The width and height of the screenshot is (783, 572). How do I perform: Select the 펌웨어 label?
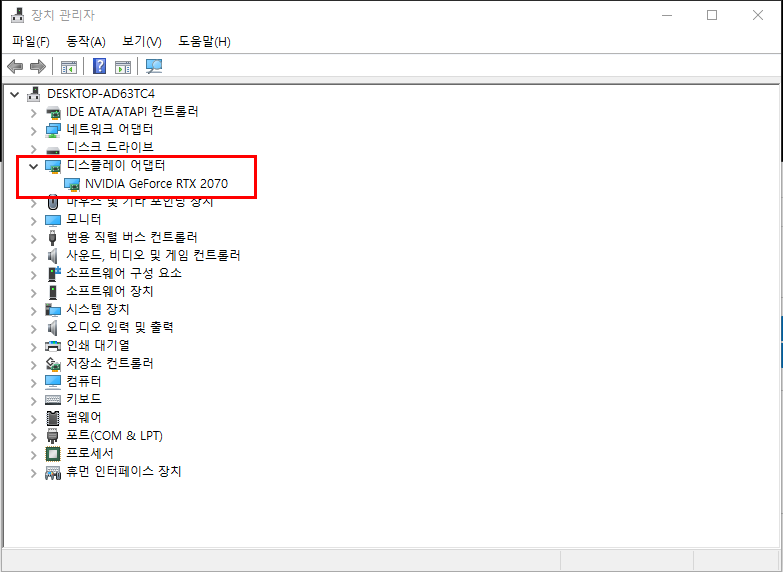click(x=84, y=417)
